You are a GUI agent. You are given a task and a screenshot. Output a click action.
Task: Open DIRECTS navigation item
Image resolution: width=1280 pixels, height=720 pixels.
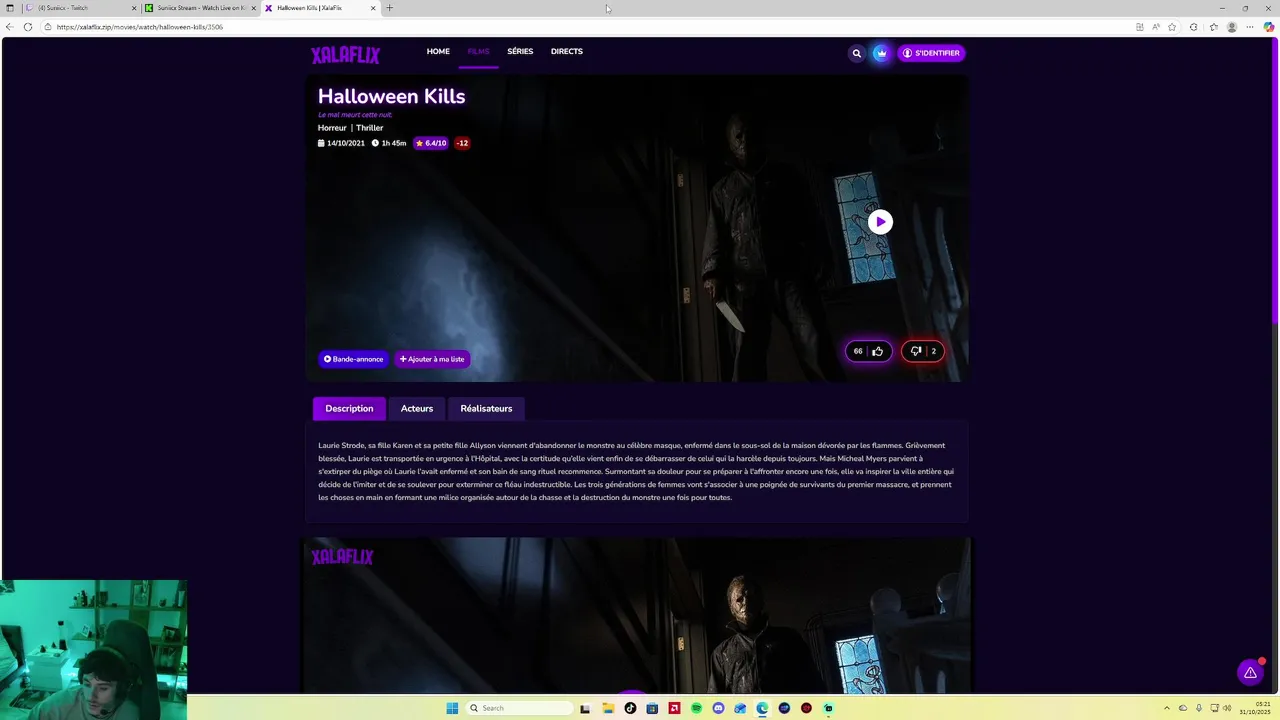point(566,51)
